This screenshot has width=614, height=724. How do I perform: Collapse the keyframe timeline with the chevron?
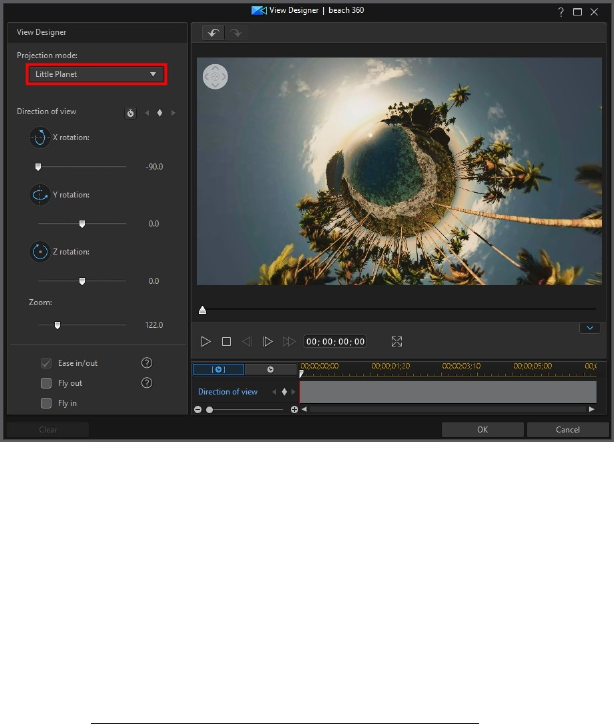pos(590,328)
